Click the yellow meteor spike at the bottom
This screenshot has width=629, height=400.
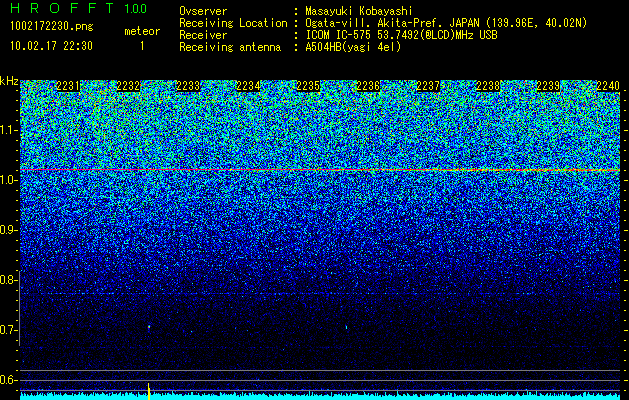tap(149, 391)
